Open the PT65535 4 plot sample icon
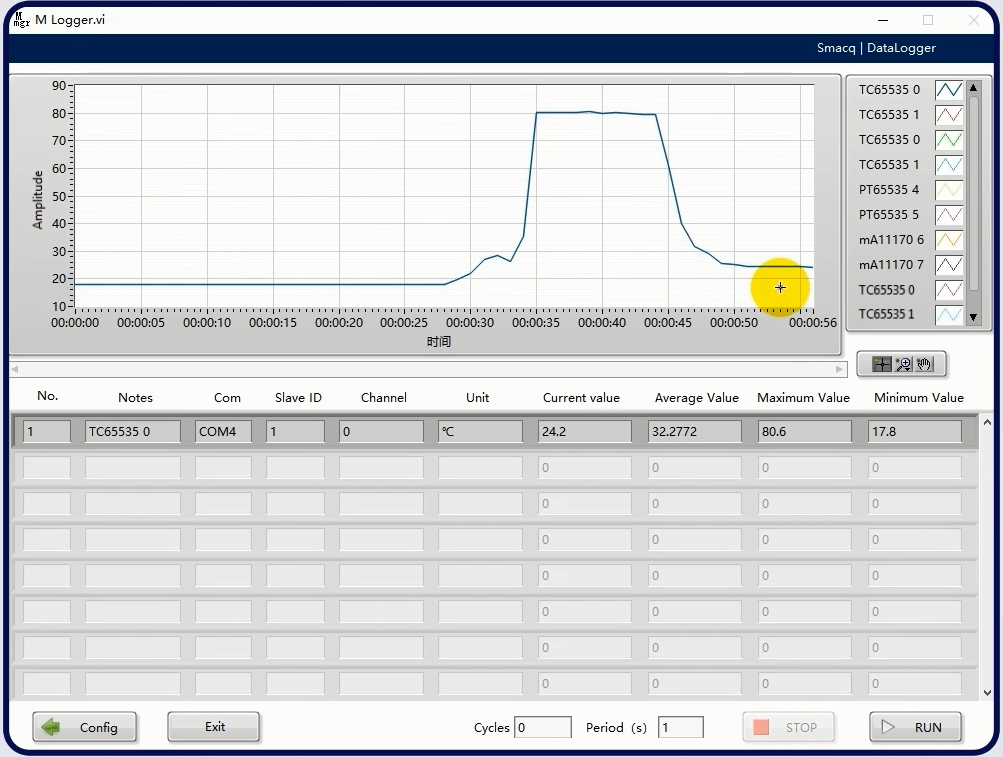1003x757 pixels. [x=949, y=189]
